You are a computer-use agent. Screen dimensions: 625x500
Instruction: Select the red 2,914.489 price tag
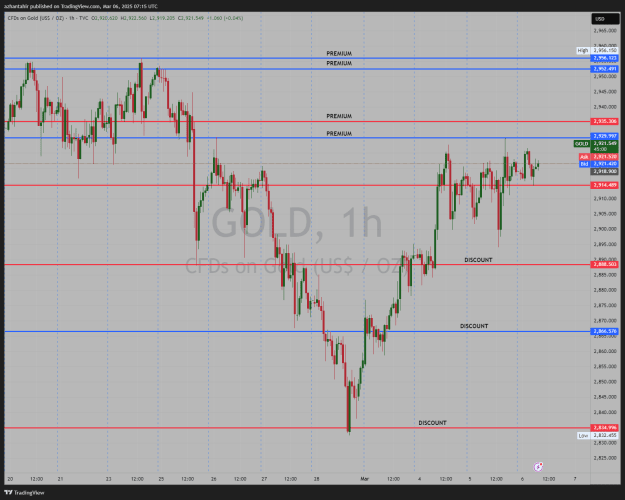[605, 185]
